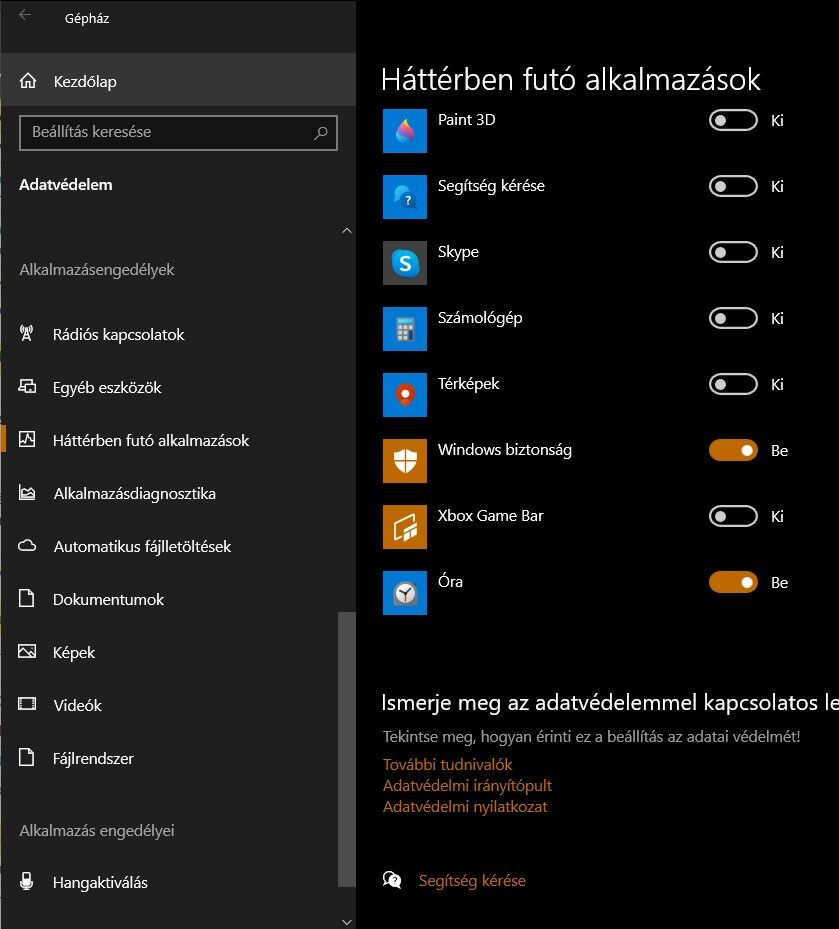Enable Xbox Game Bar background toggle
The height and width of the screenshot is (929, 839).
click(733, 516)
